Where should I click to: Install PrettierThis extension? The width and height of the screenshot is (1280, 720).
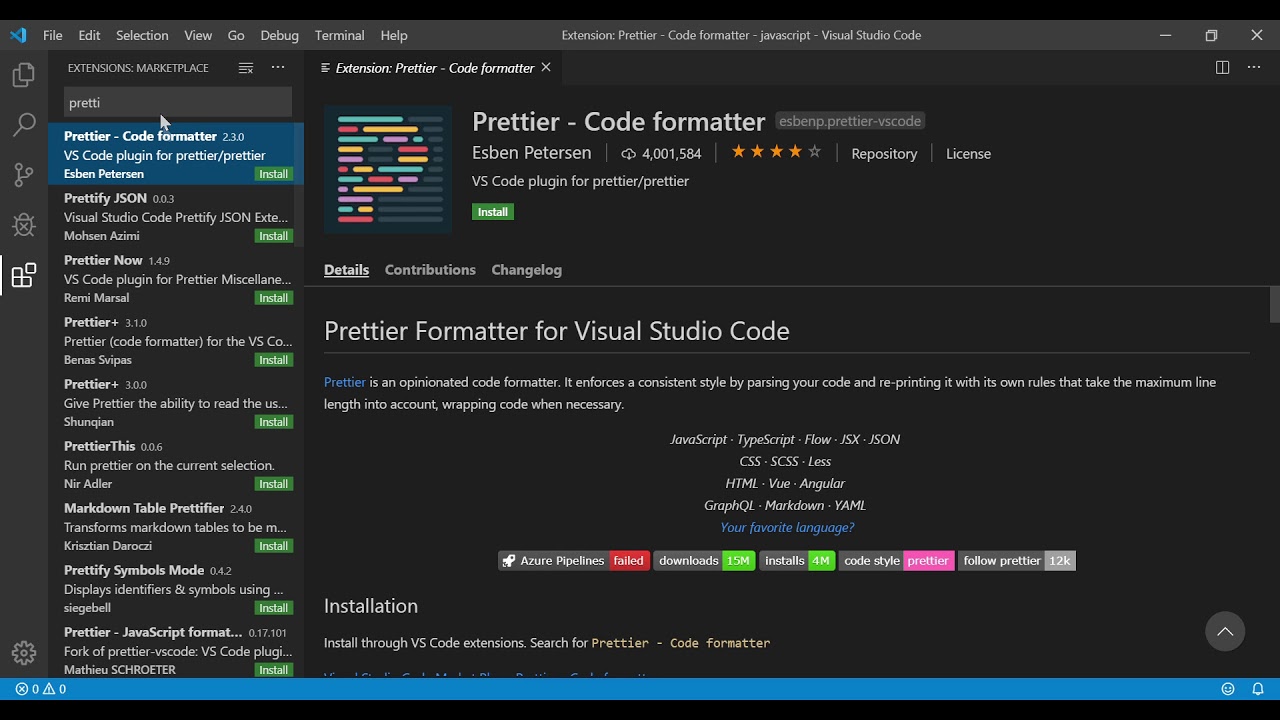[x=274, y=484]
